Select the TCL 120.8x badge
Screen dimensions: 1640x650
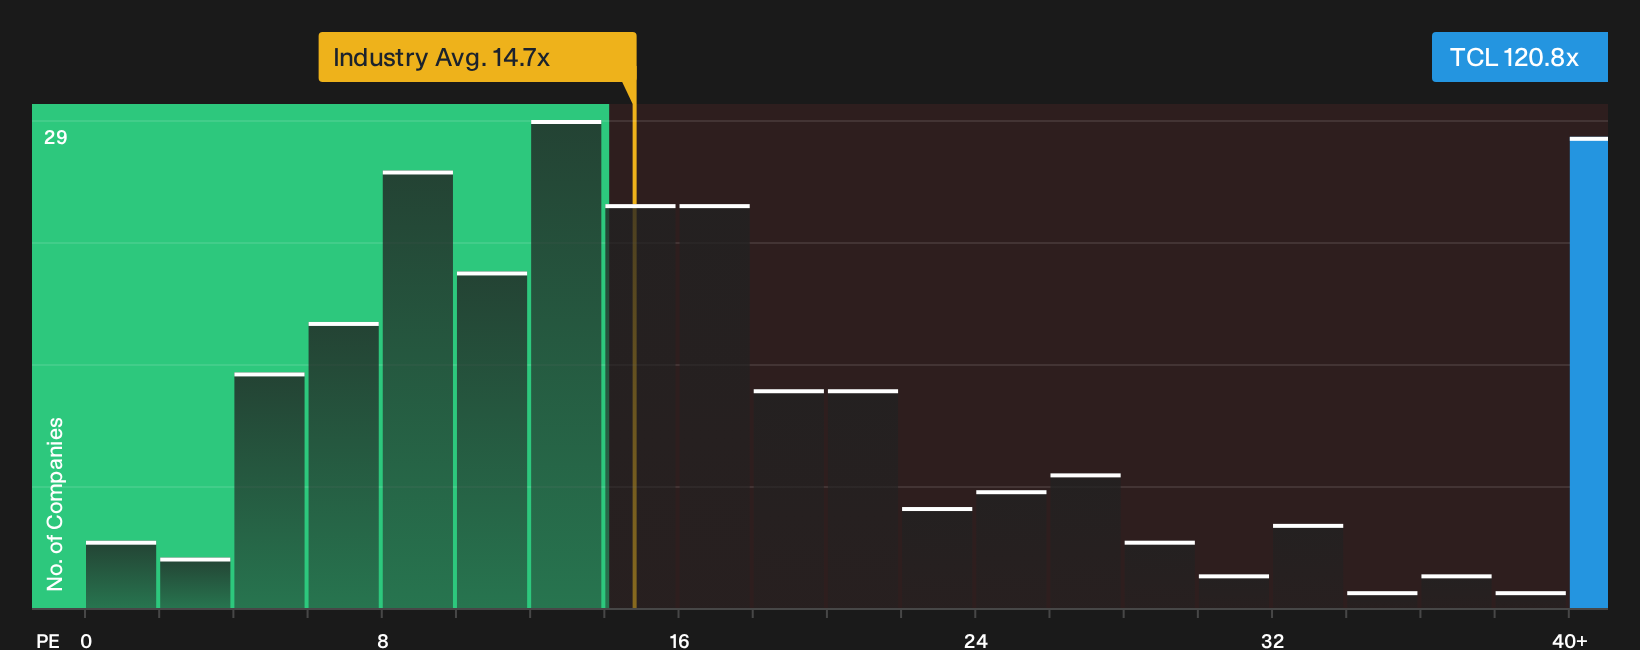(x=1519, y=57)
